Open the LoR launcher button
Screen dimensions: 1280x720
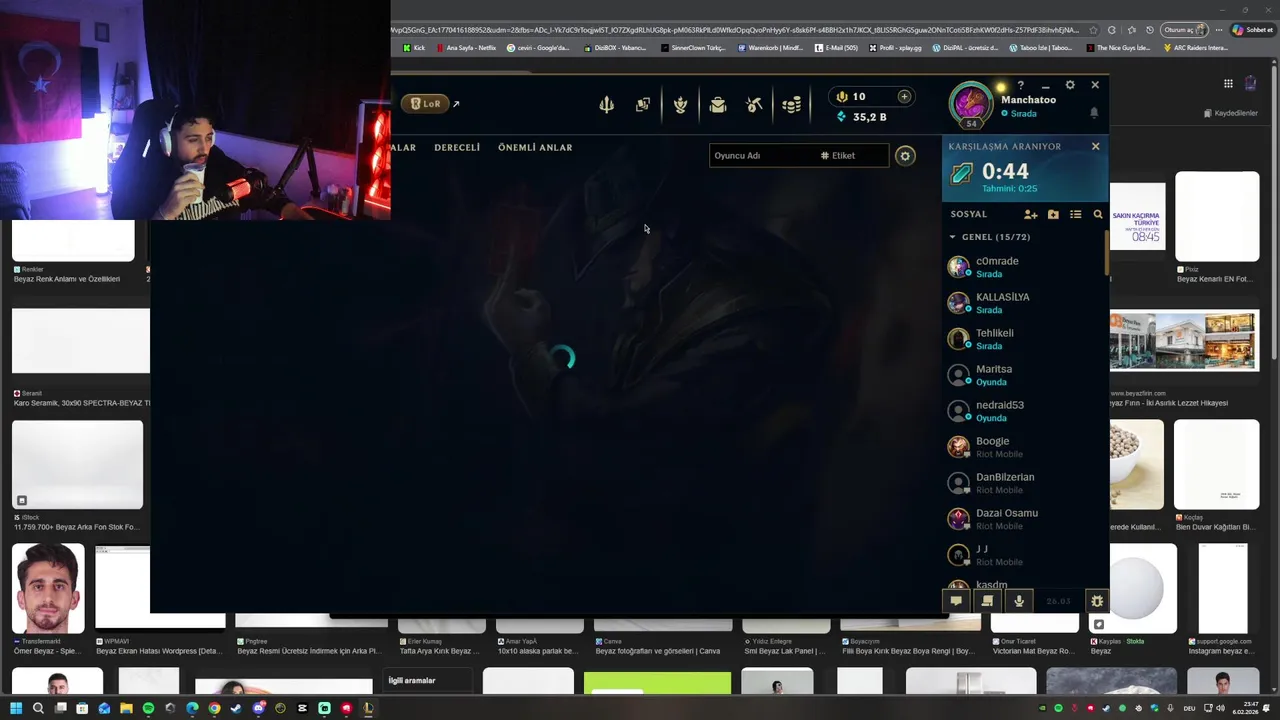pyautogui.click(x=426, y=104)
